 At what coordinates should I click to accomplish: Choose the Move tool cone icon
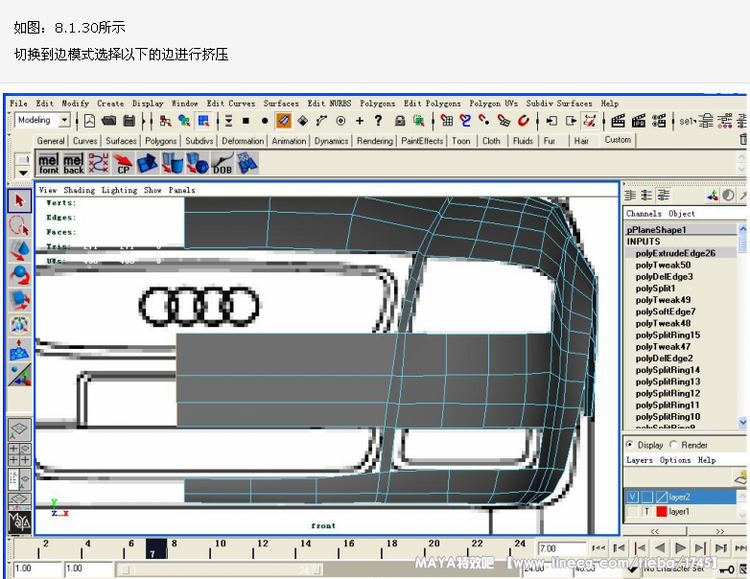point(20,251)
